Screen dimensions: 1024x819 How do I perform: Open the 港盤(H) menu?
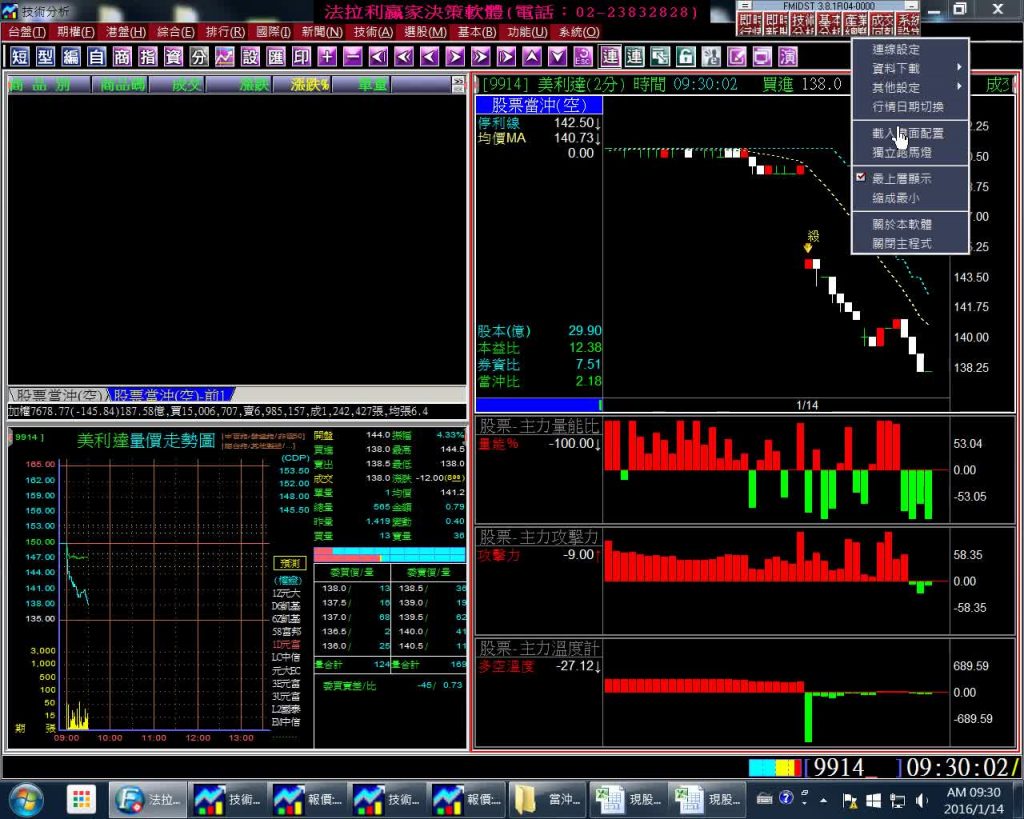(x=126, y=32)
